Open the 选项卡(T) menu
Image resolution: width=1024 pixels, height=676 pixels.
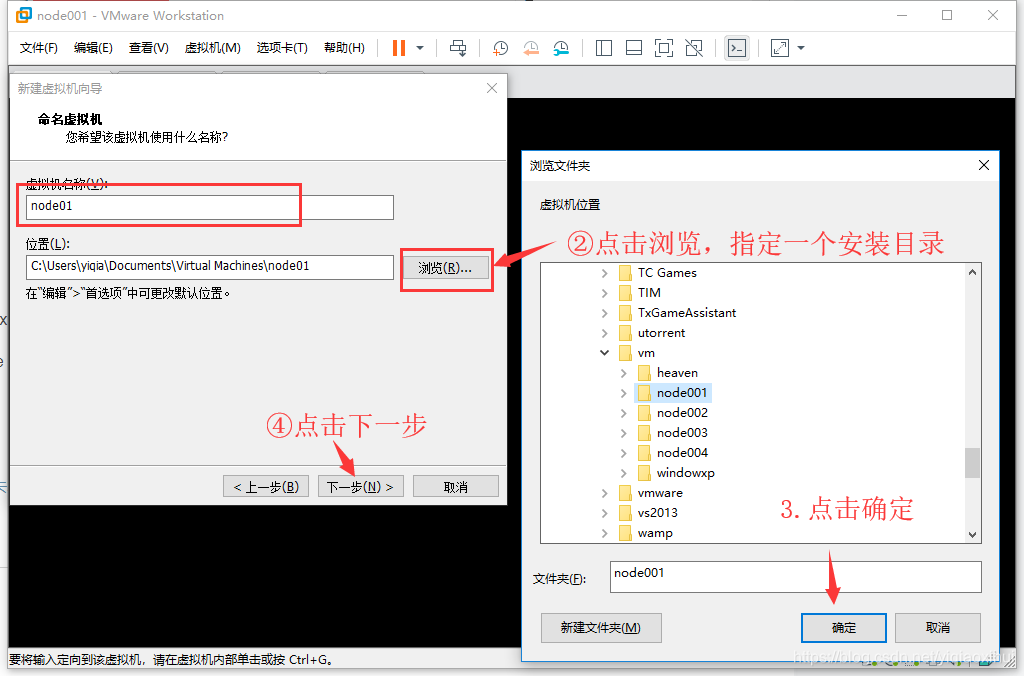282,48
